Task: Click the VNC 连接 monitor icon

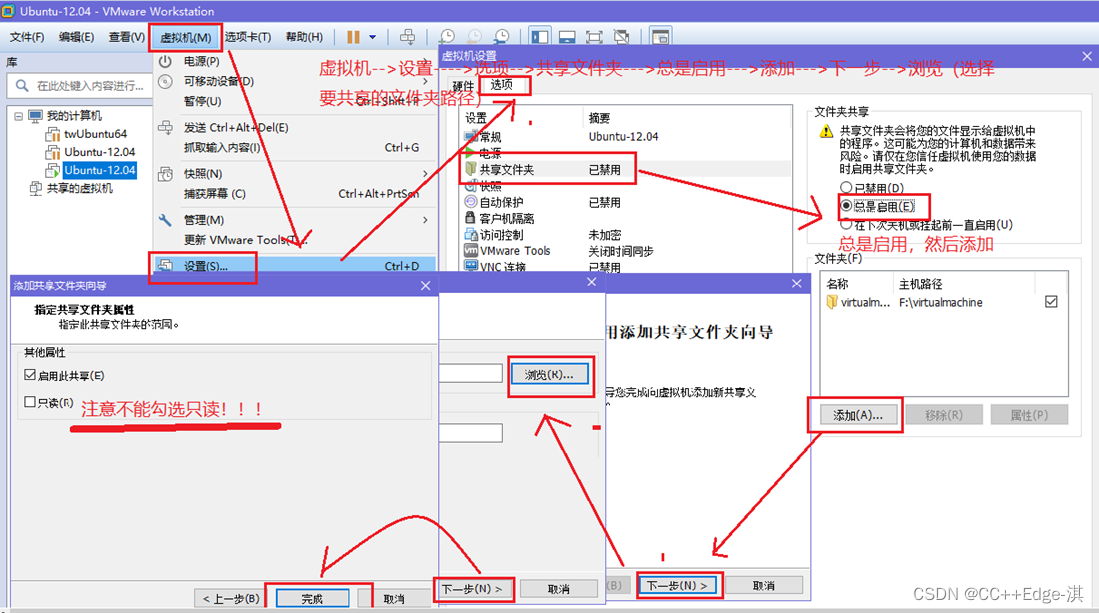Action: pos(471,266)
